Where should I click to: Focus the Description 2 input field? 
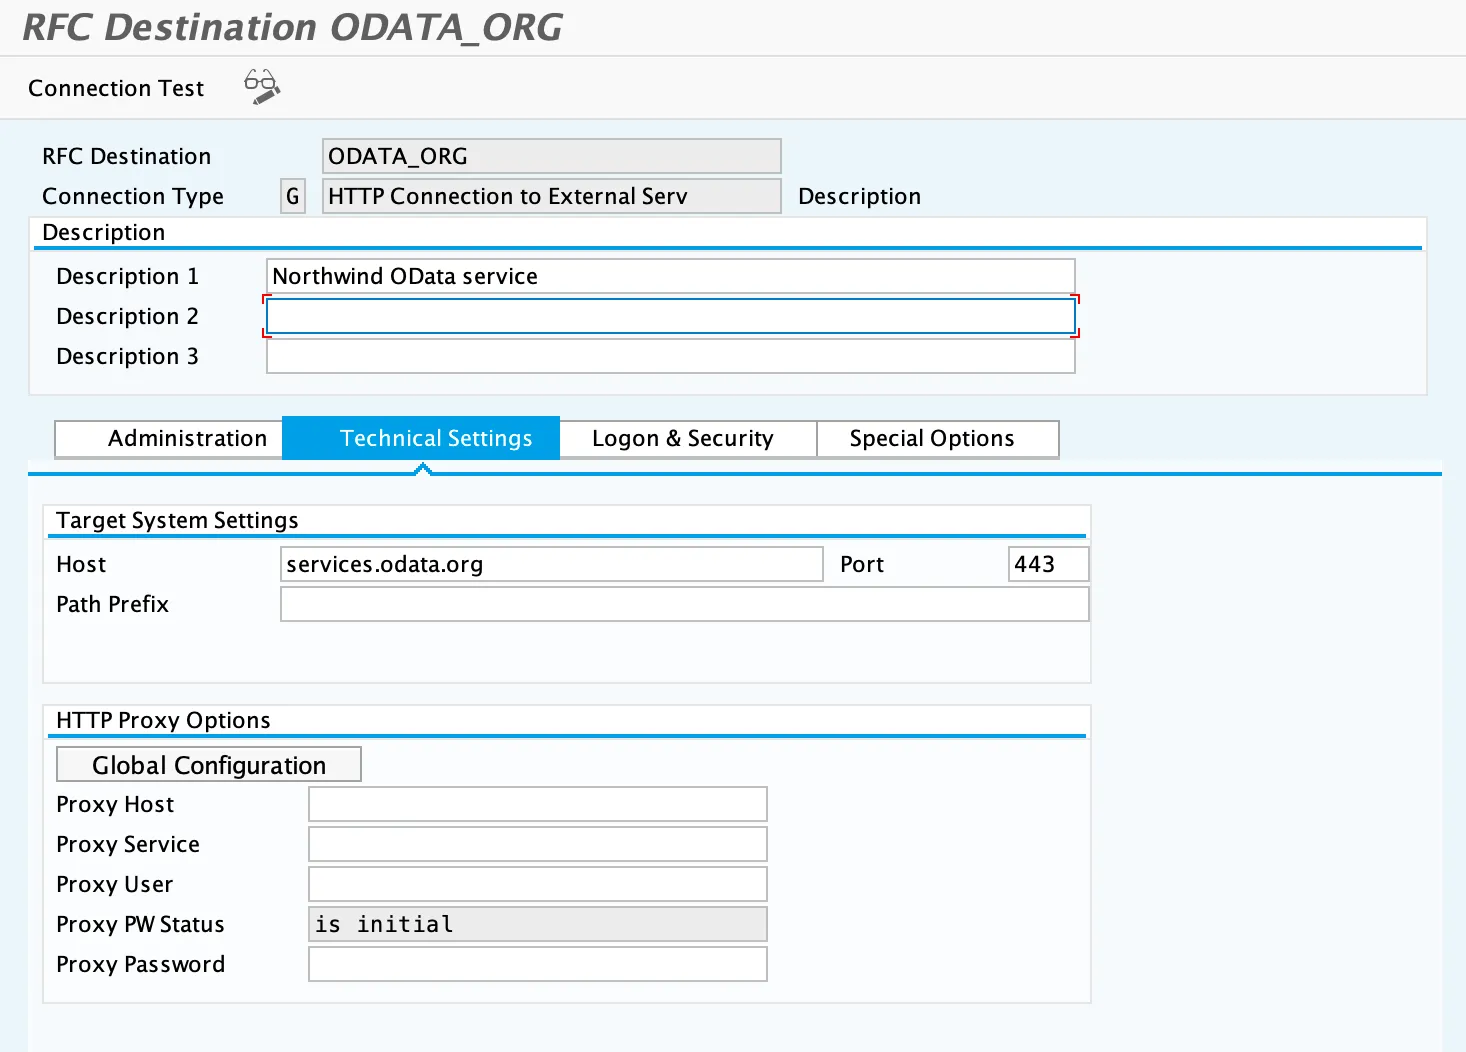point(670,316)
